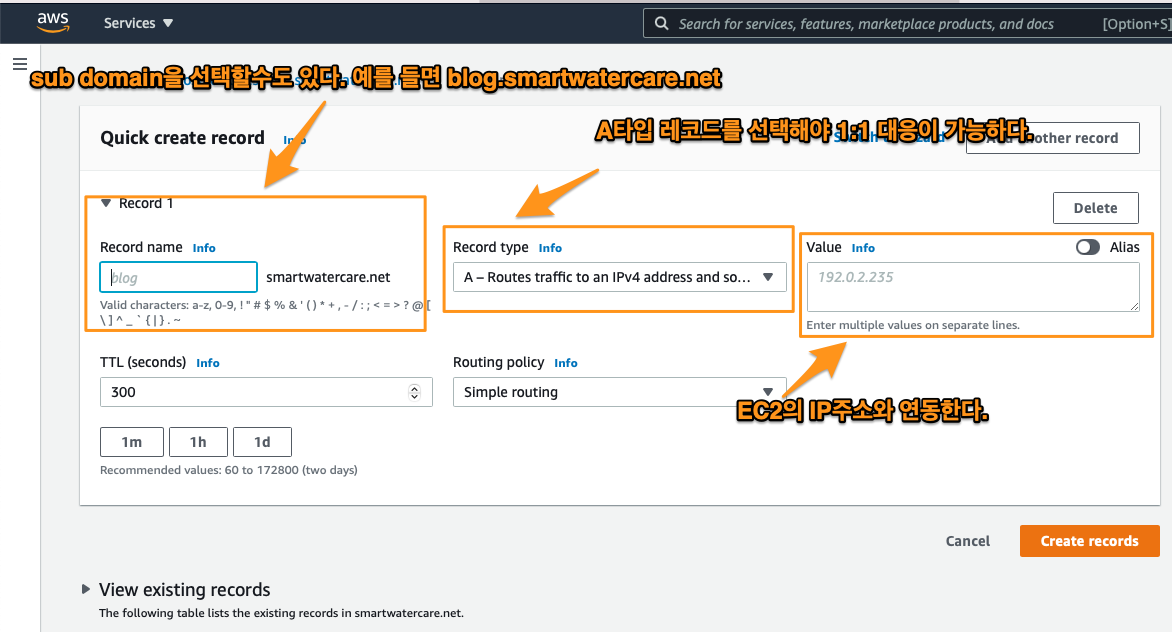
Task: Open Info link next to Routing policy
Action: click(x=566, y=363)
